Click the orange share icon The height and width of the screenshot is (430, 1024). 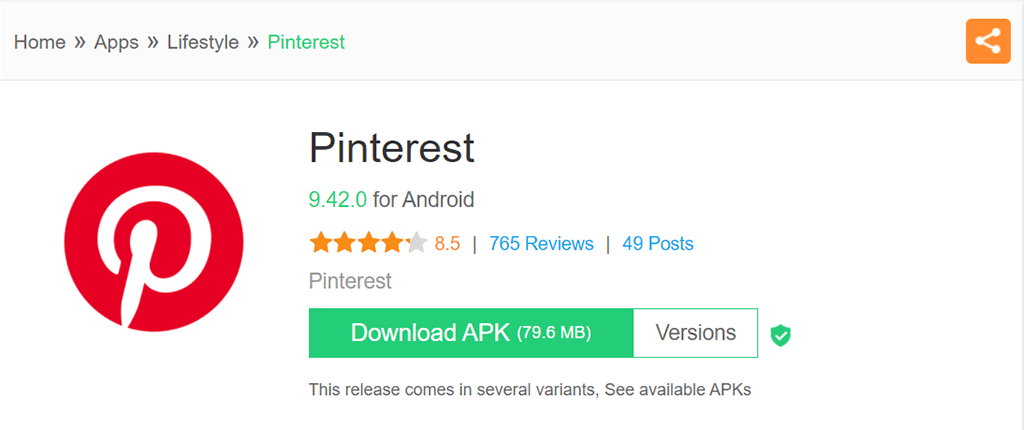click(x=987, y=41)
